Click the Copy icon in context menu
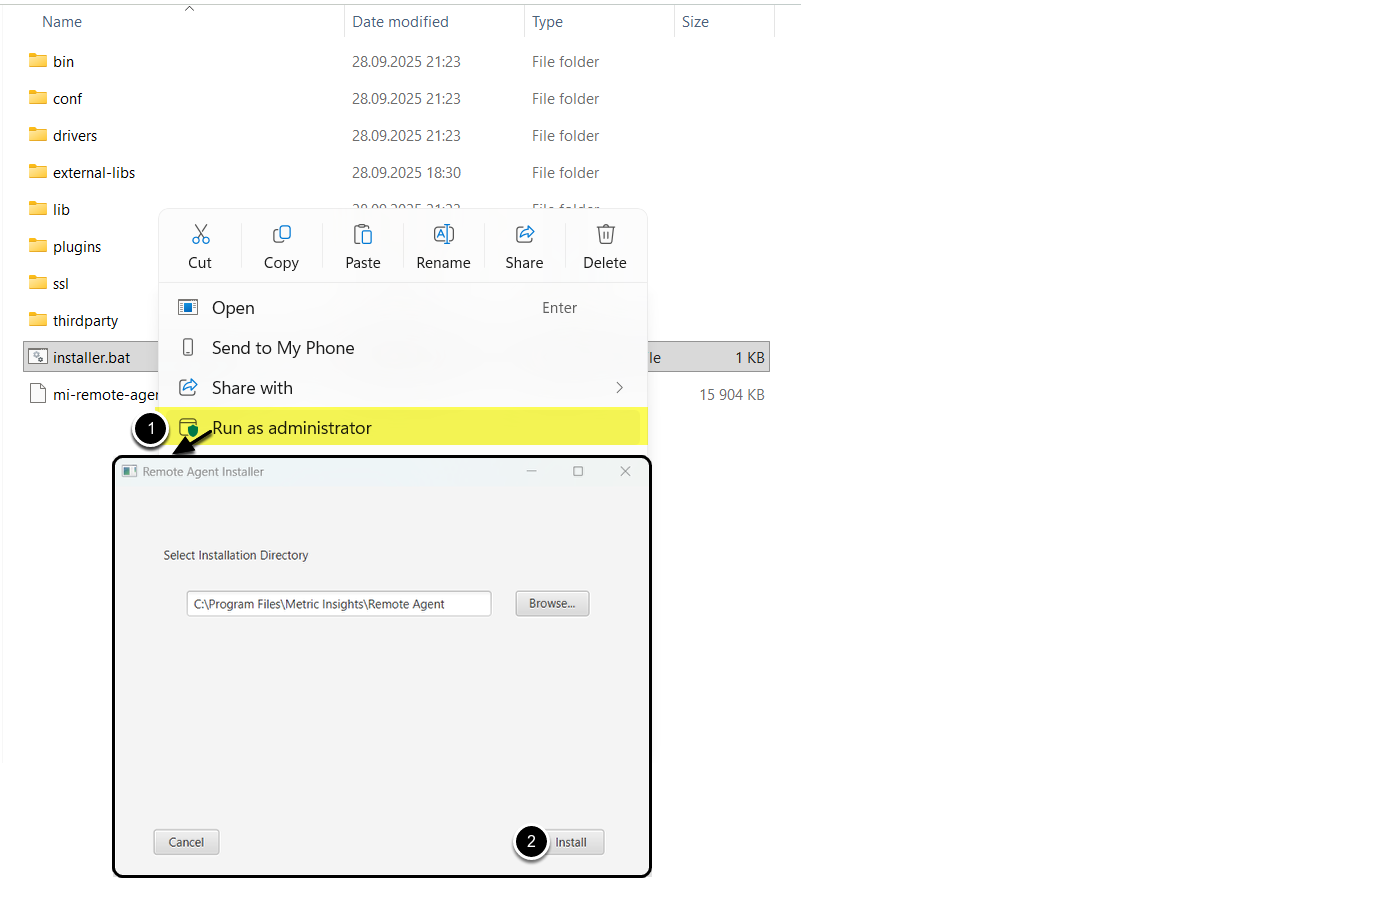Image resolution: width=1393 pixels, height=919 pixels. point(282,234)
